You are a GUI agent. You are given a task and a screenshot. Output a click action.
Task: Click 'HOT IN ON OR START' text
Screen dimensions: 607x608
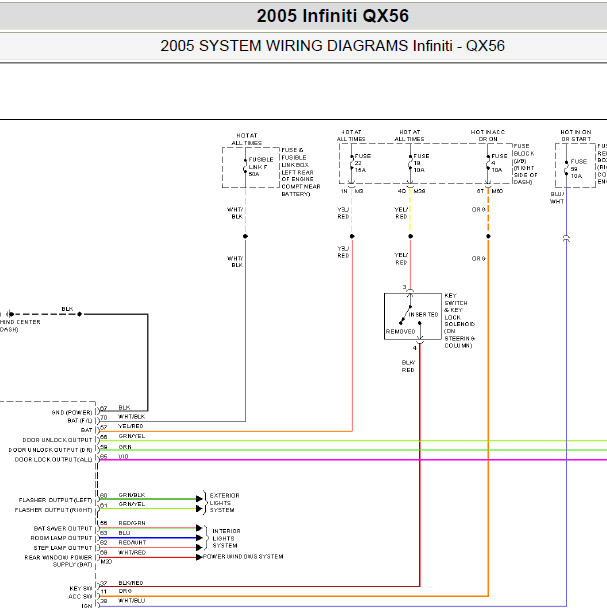[x=576, y=135]
